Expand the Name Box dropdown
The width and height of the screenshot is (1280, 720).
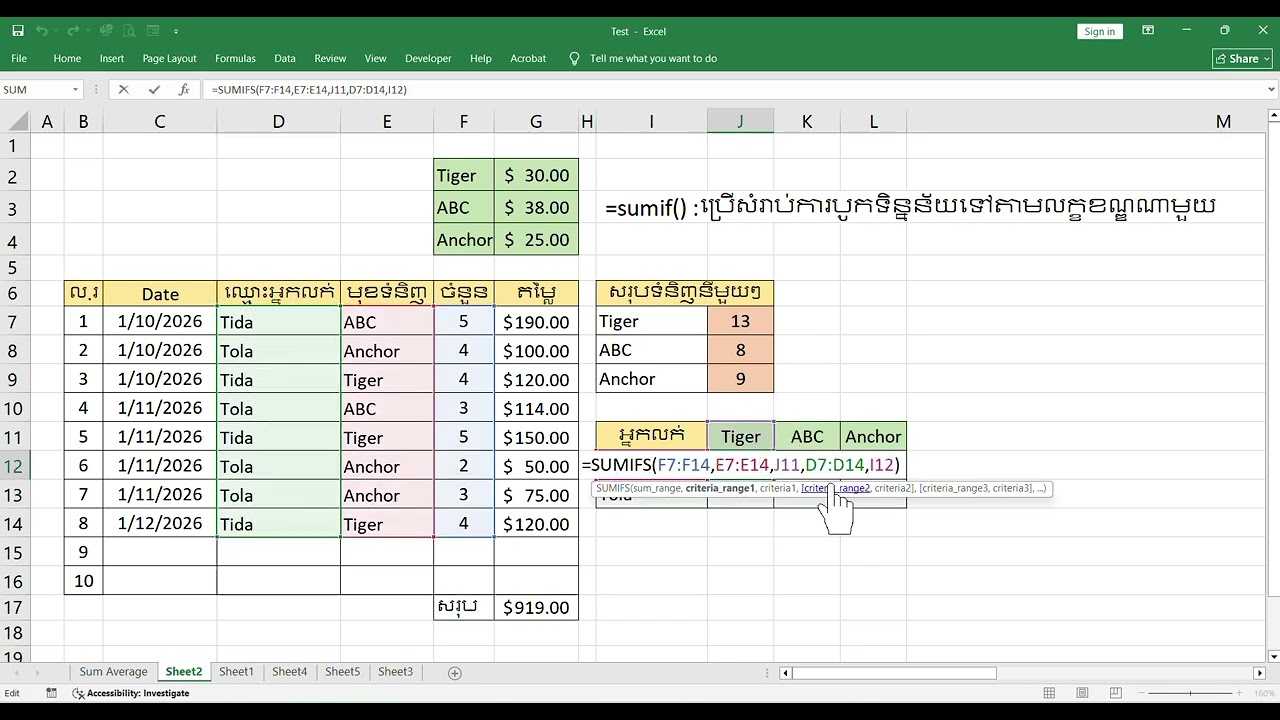coord(75,89)
